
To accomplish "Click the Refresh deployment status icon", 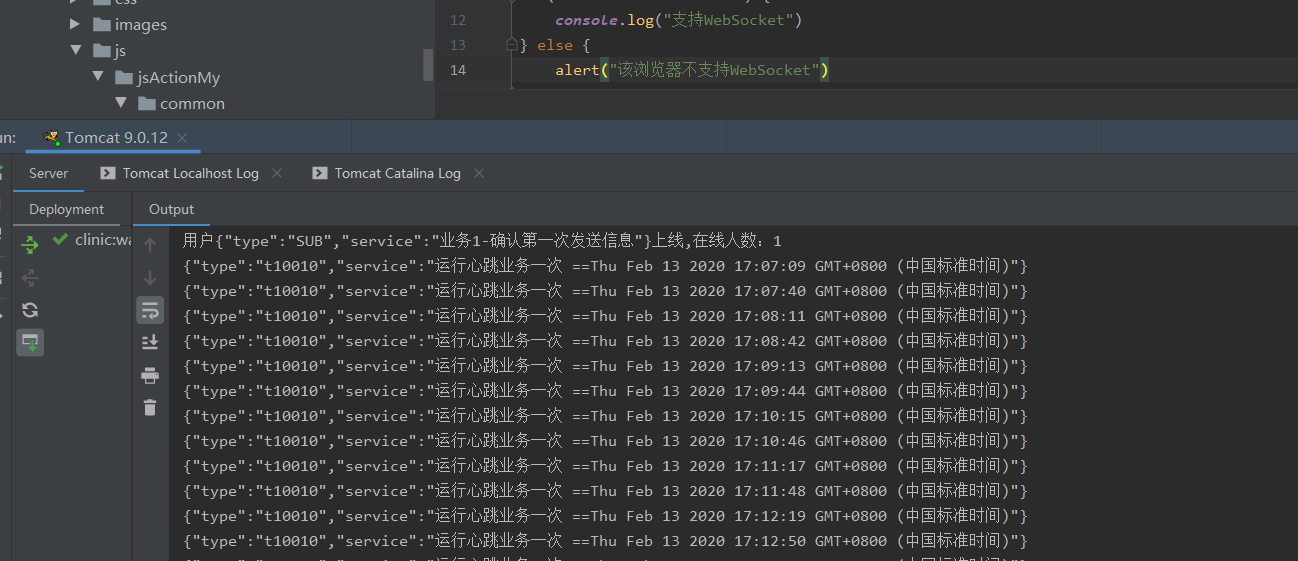I will 30,310.
